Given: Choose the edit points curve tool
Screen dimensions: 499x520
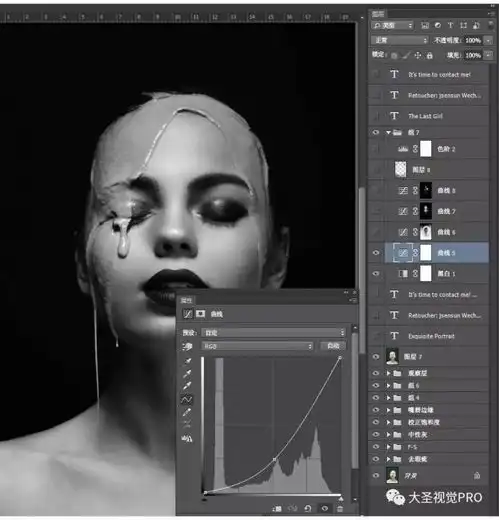Looking at the screenshot, I should pyautogui.click(x=187, y=399).
